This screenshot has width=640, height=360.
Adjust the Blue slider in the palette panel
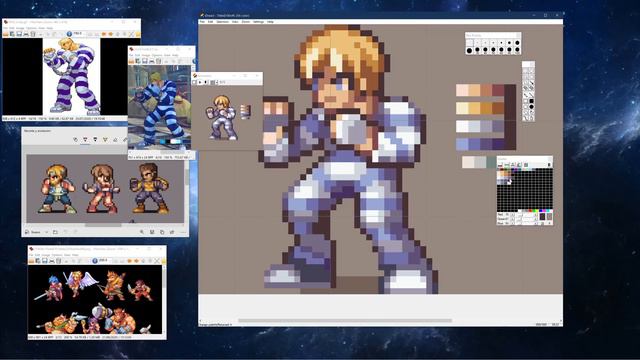(524, 223)
